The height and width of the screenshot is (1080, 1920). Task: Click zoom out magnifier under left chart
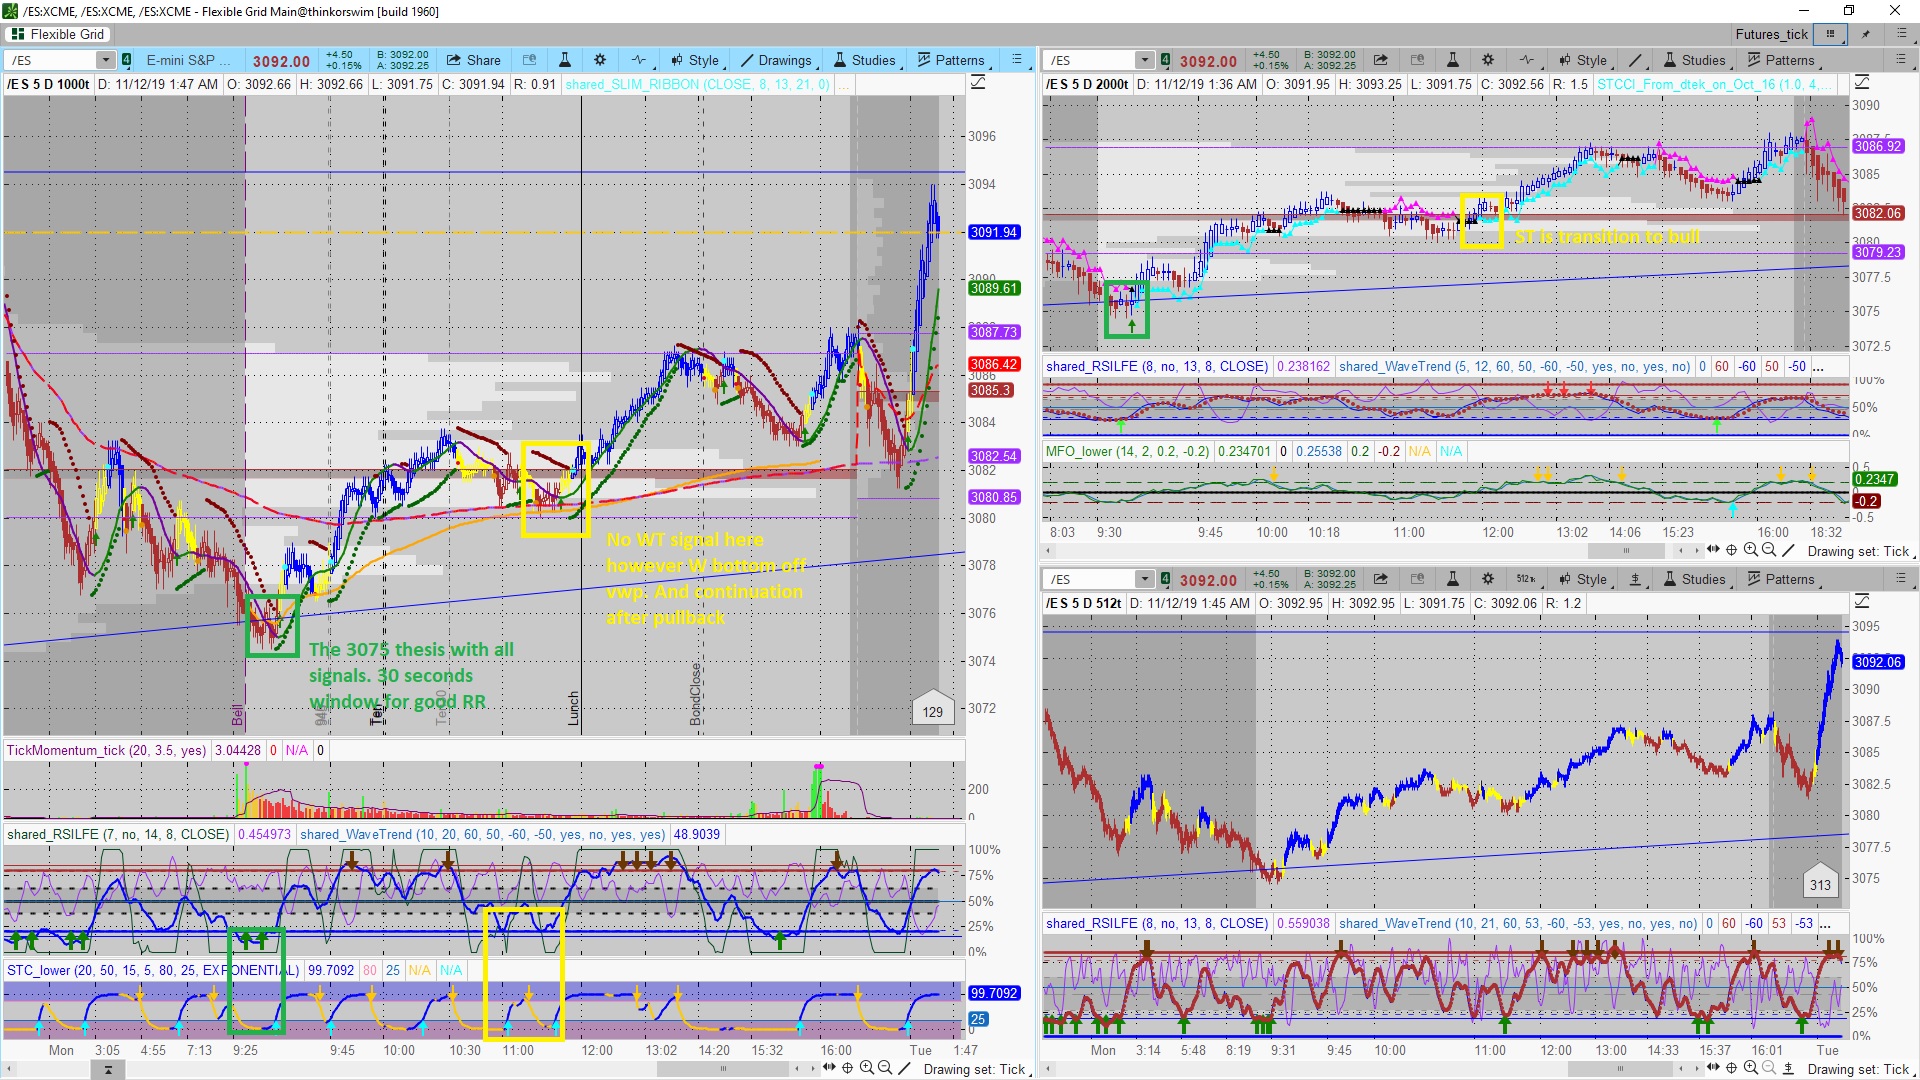(885, 1068)
